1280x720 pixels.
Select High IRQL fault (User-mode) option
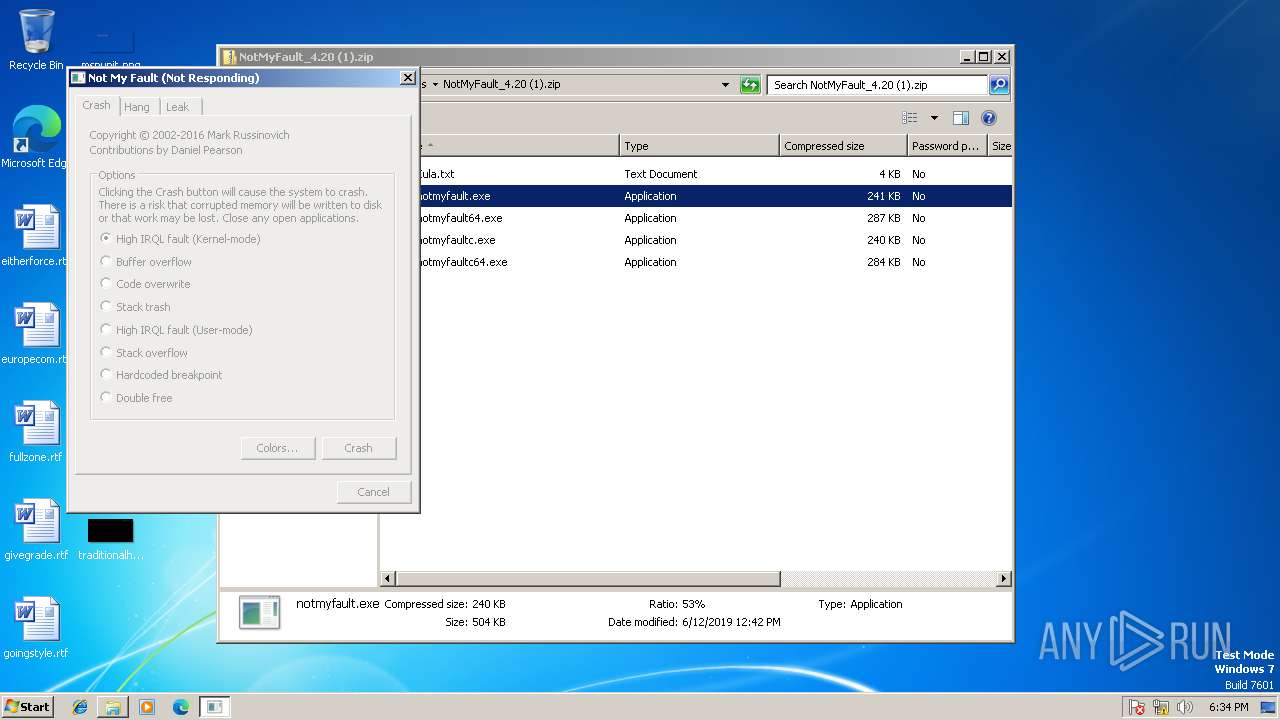176,330
